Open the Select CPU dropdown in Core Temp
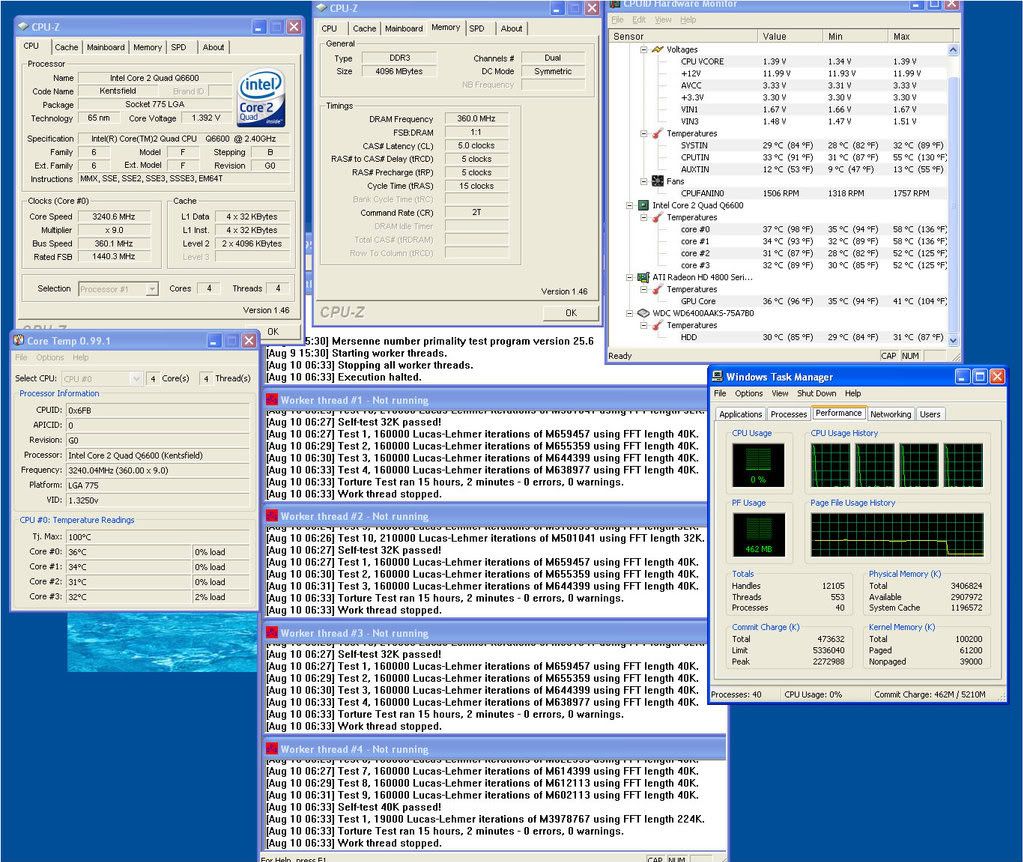 point(136,378)
